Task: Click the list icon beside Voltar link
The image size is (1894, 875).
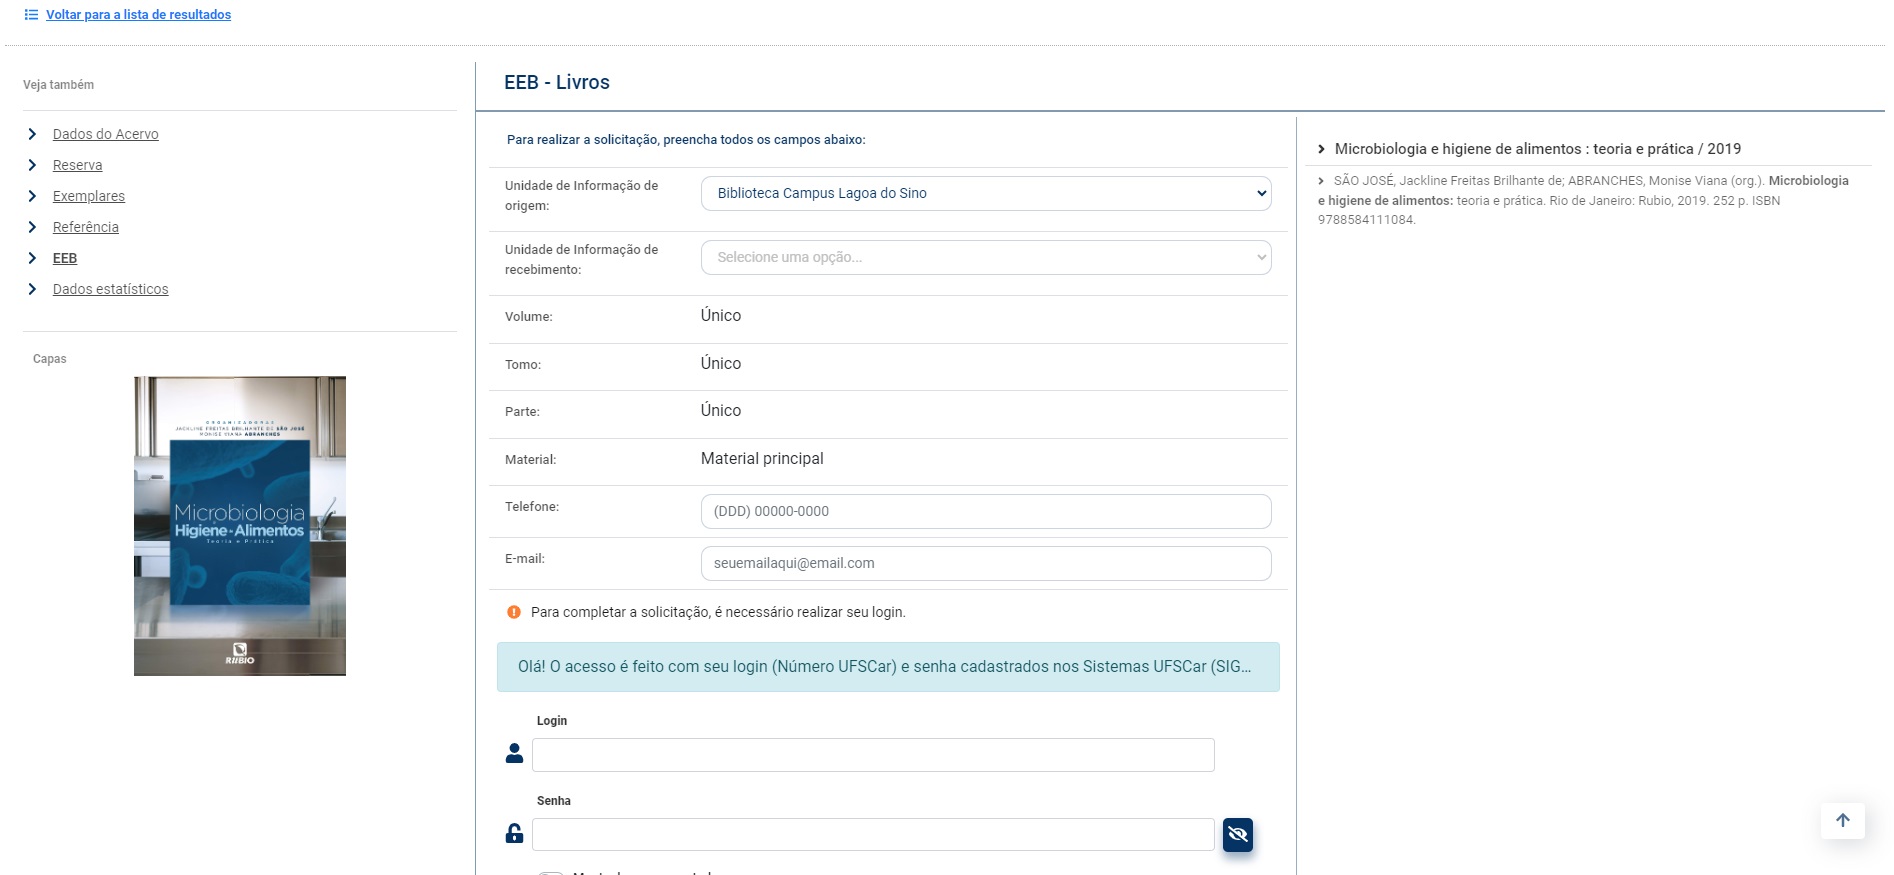Action: coord(31,15)
